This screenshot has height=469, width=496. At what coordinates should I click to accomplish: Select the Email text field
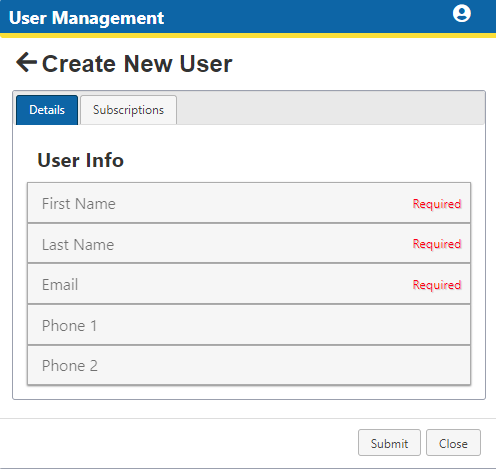tap(249, 284)
